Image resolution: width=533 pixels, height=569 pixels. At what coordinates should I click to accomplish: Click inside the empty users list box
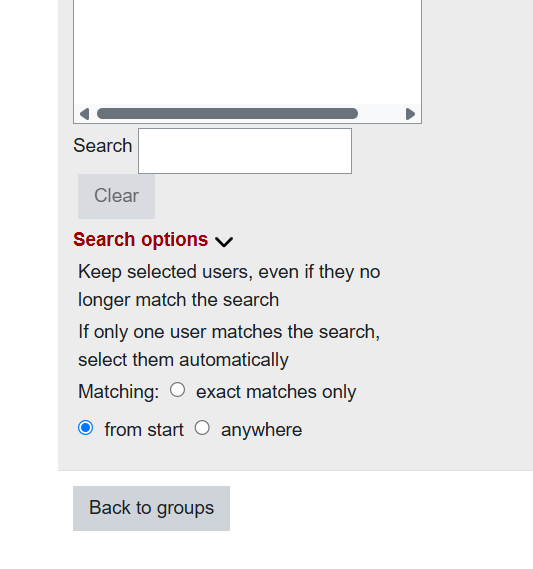pyautogui.click(x=247, y=51)
